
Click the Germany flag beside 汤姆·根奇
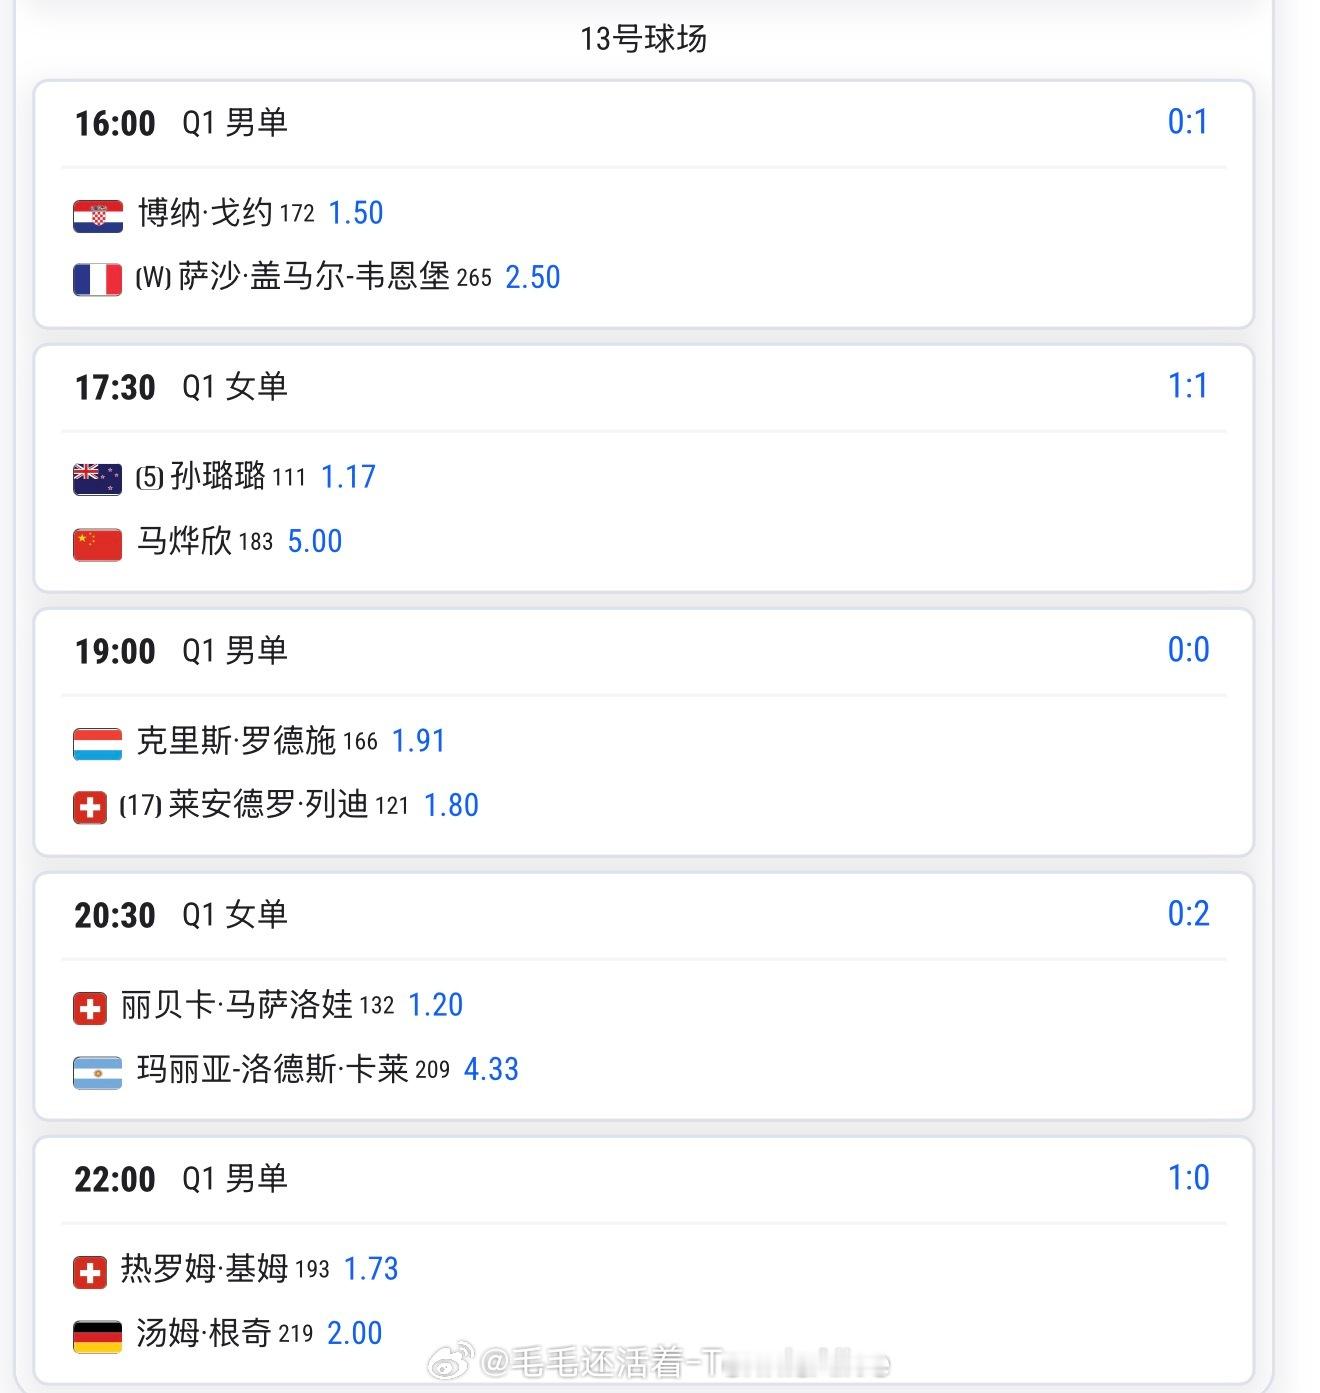(x=98, y=1336)
